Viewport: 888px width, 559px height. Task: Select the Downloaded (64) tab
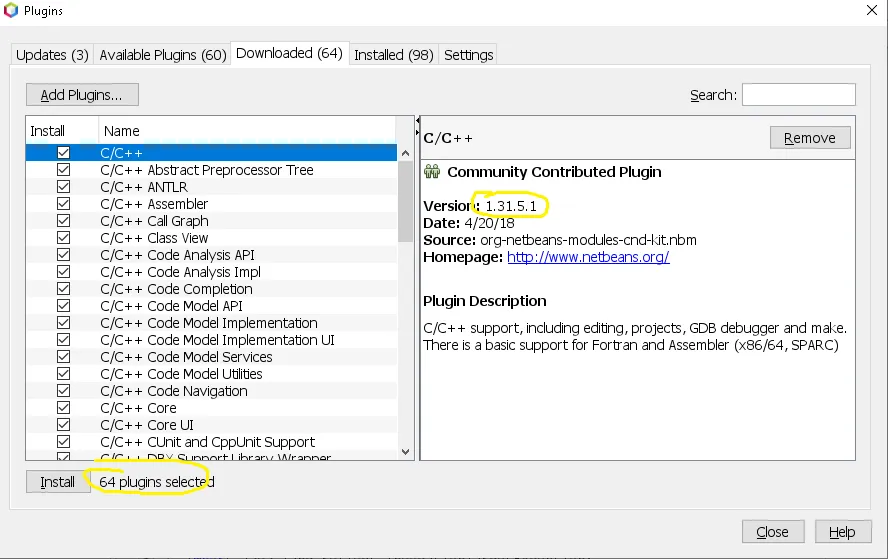click(289, 53)
